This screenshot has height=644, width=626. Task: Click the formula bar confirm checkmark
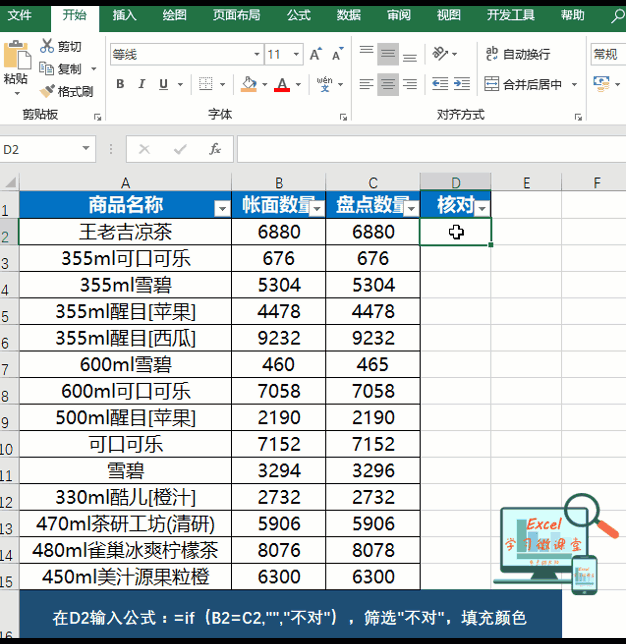pyautogui.click(x=180, y=149)
